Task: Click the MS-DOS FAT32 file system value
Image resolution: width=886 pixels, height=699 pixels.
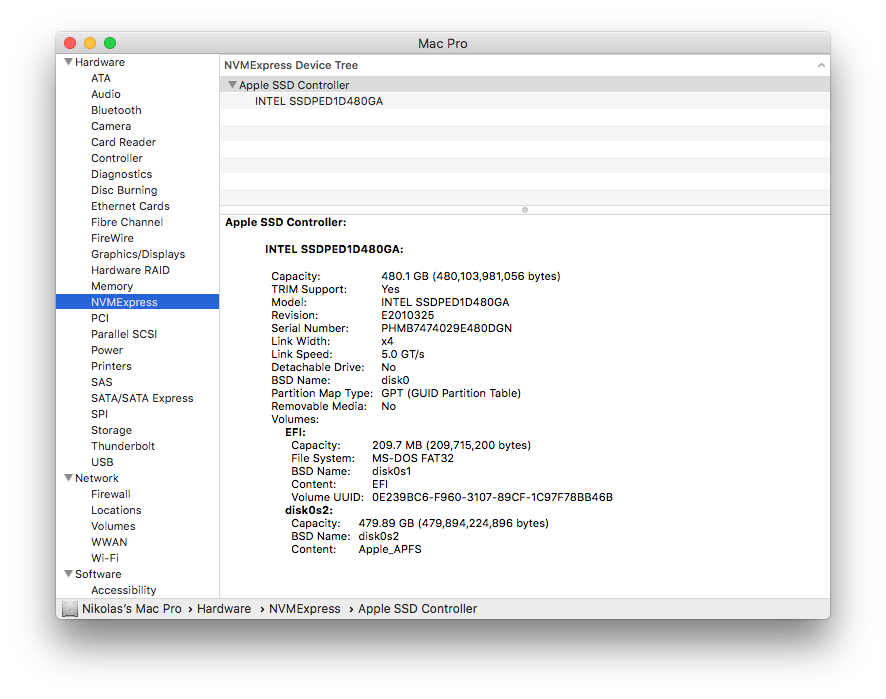Action: (412, 458)
